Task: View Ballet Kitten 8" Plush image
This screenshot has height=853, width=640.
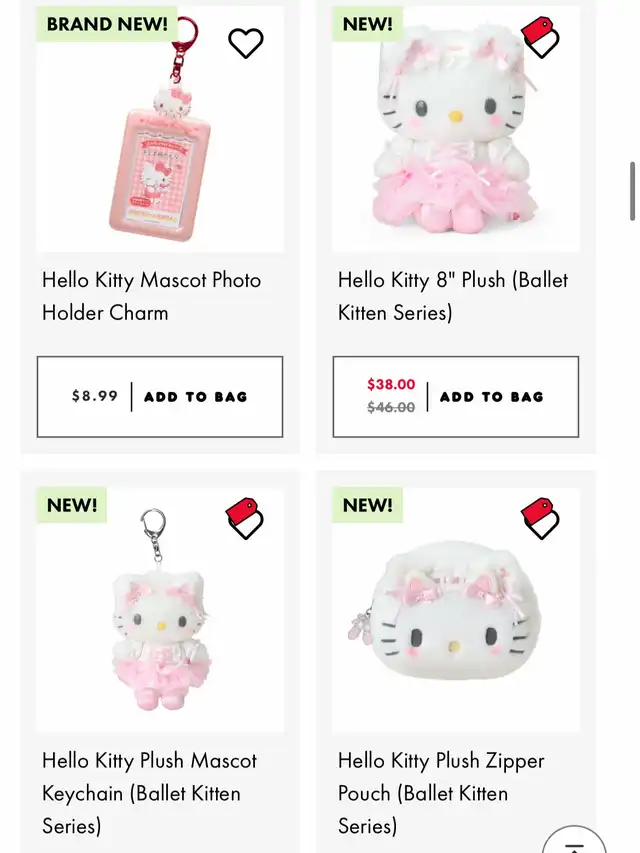Action: pos(456,129)
